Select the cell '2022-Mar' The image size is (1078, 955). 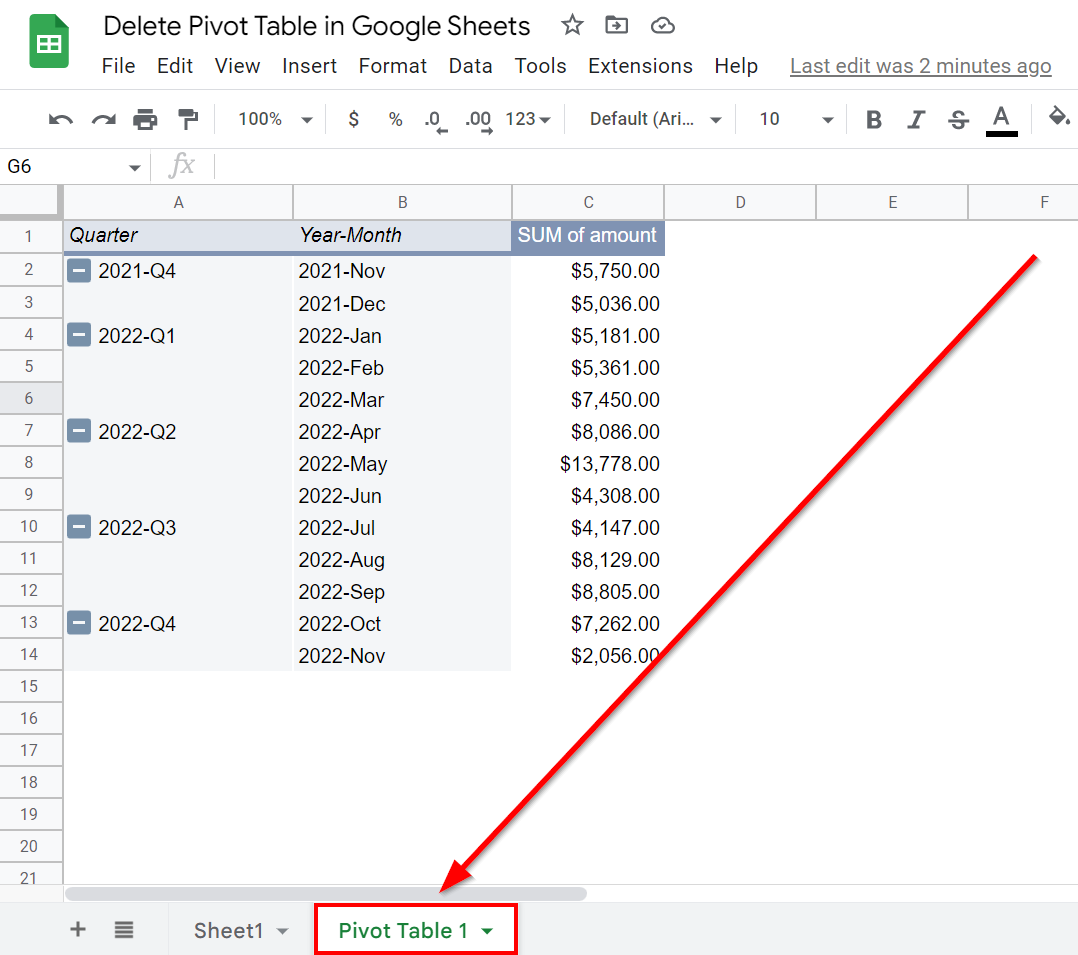click(x=402, y=399)
